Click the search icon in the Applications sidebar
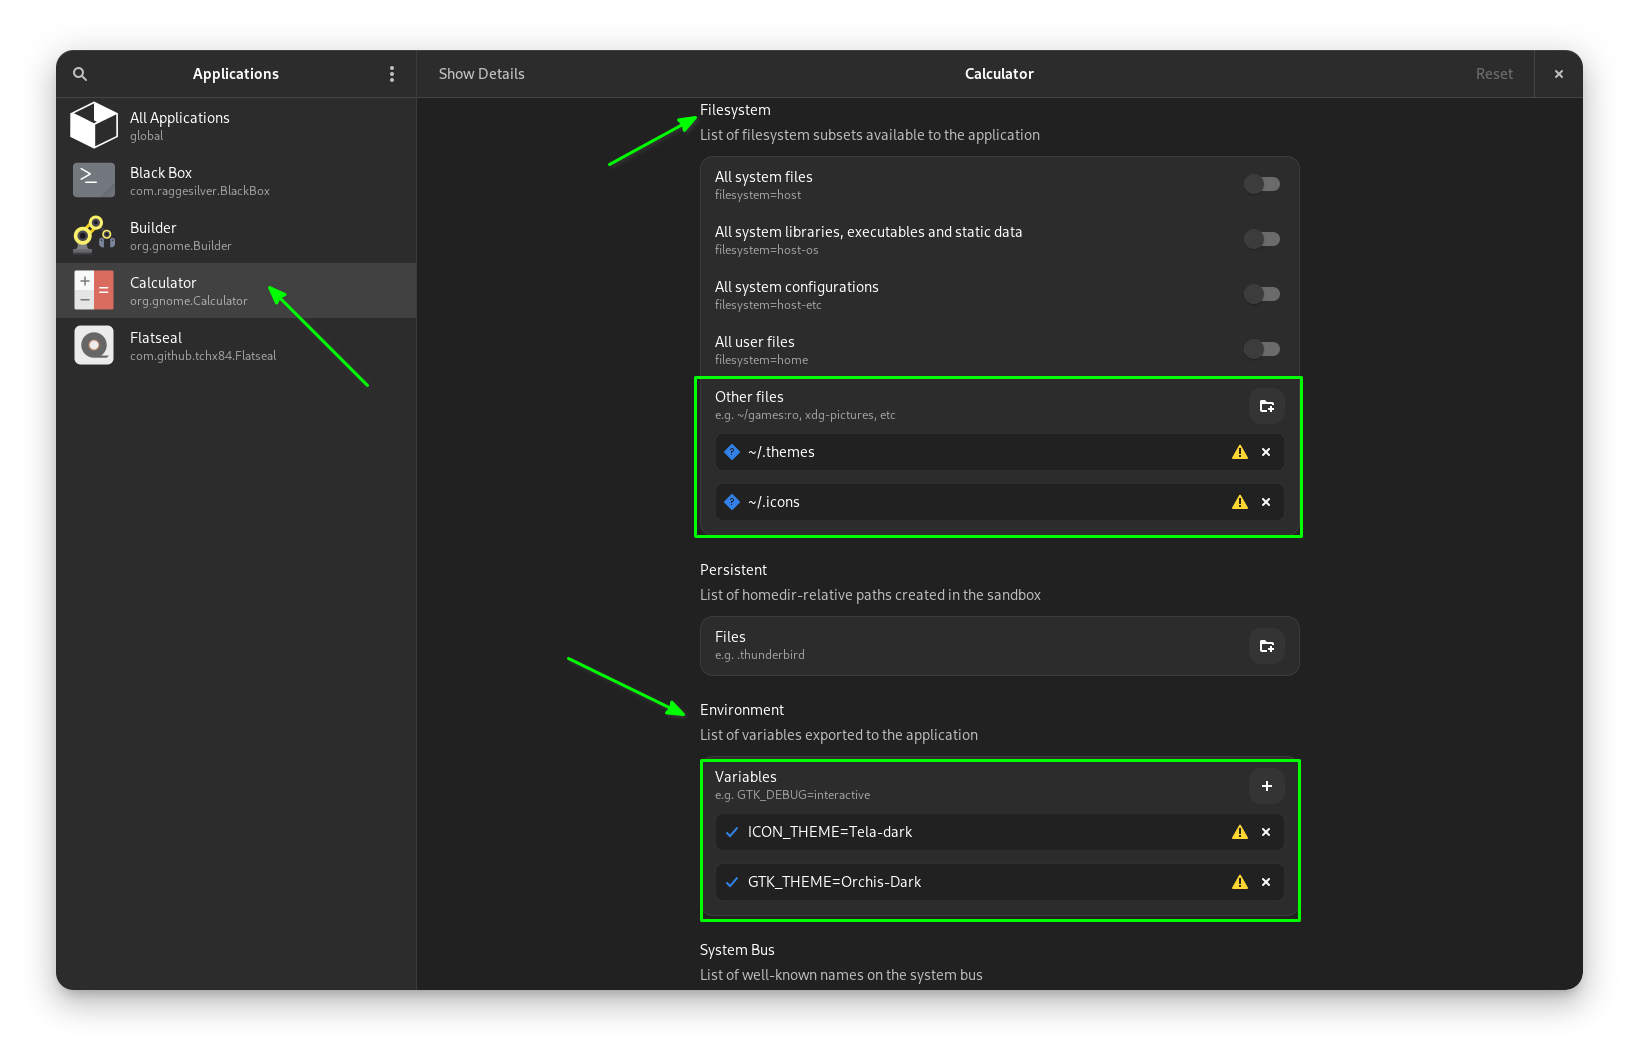The width and height of the screenshot is (1639, 1052). (x=80, y=74)
